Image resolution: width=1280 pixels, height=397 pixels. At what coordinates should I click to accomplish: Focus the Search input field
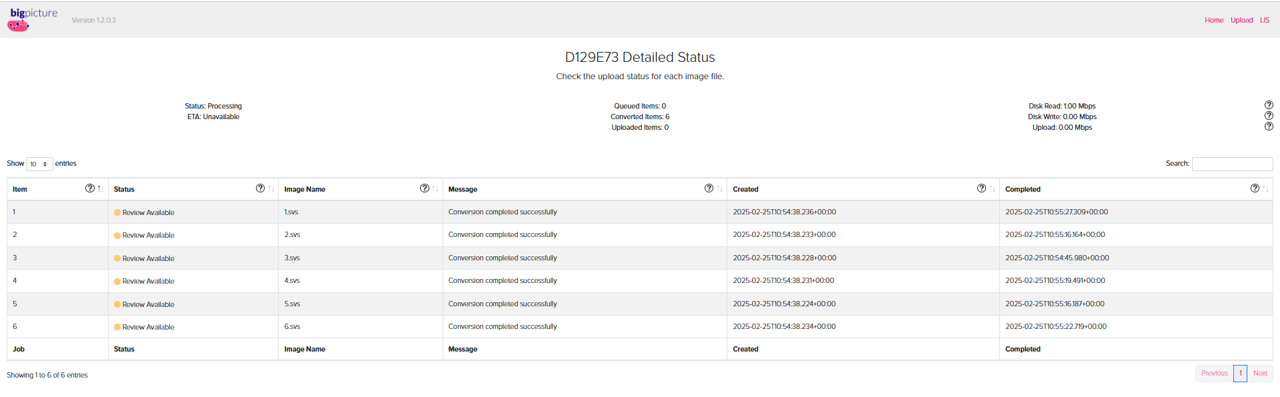click(1232, 164)
